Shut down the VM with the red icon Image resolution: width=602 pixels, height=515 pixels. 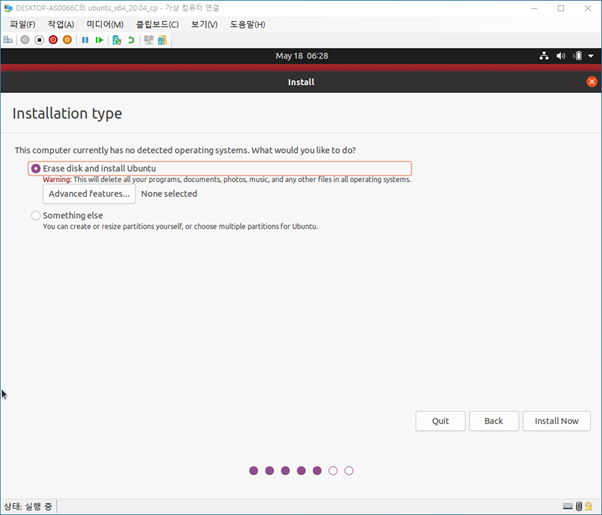click(x=53, y=40)
